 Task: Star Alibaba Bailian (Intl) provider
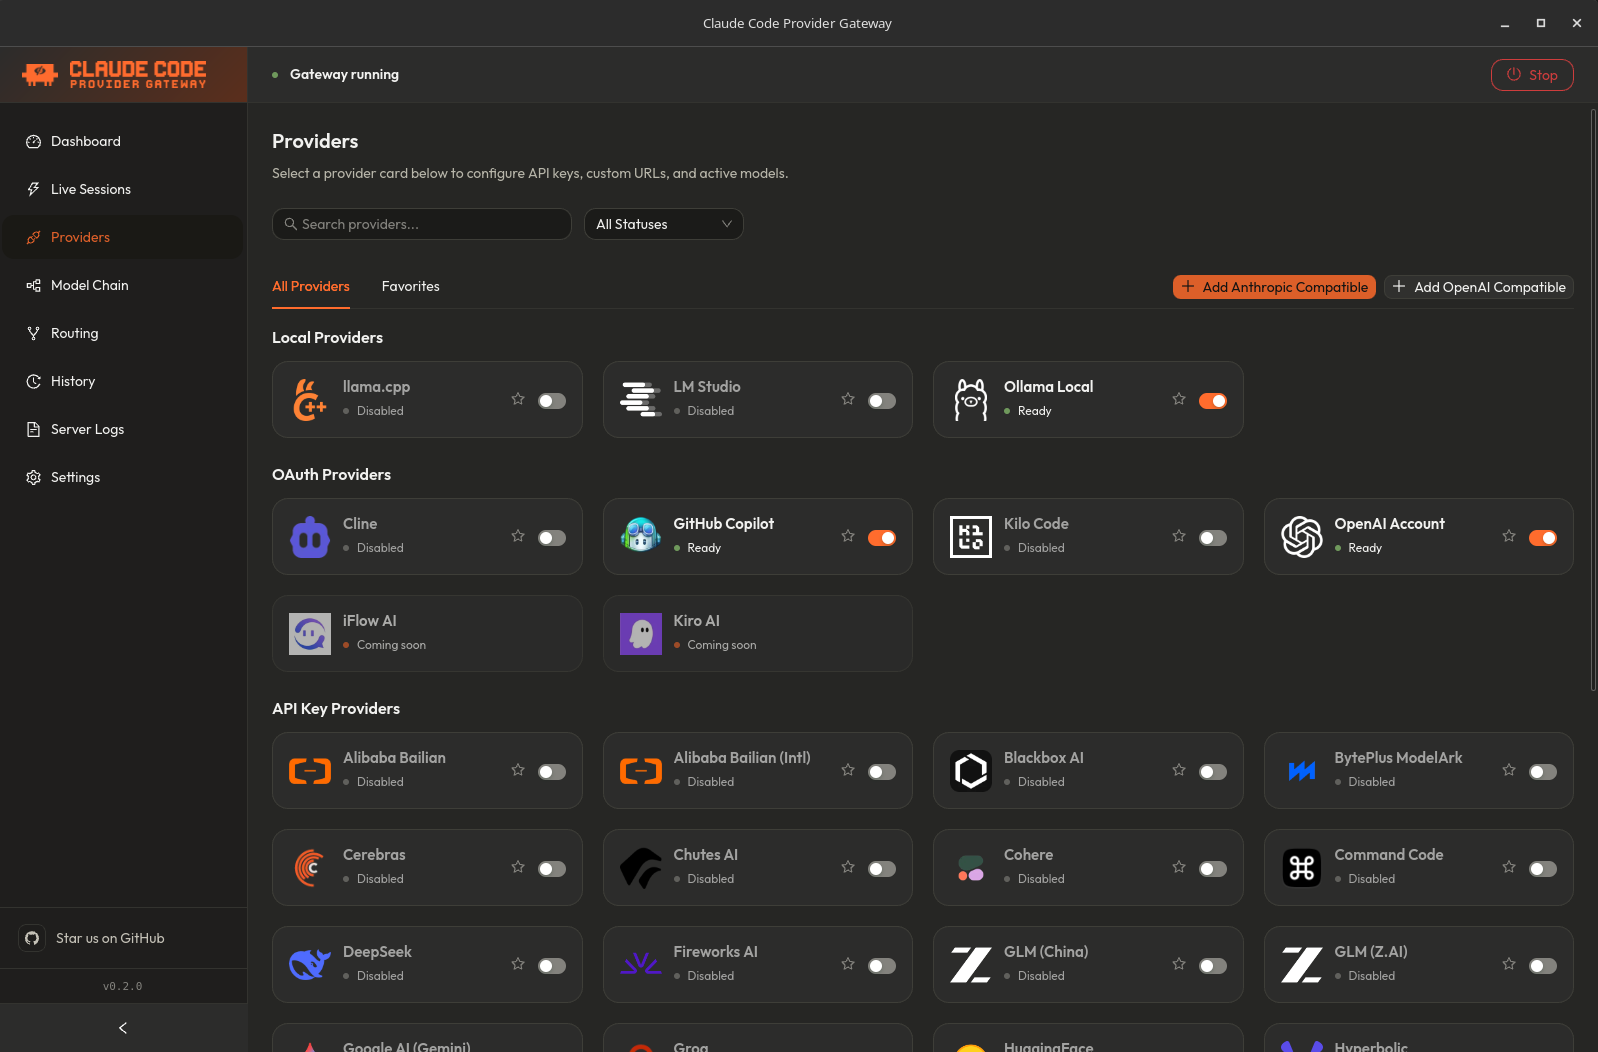(848, 770)
